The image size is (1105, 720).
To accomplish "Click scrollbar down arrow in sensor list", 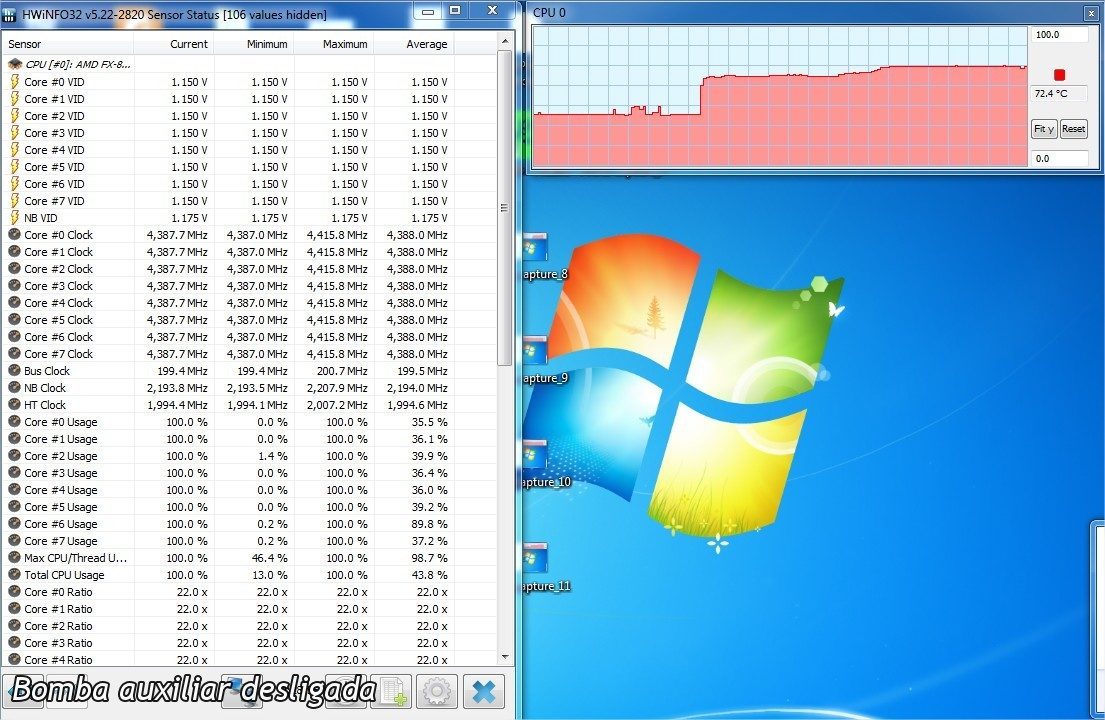I will click(x=505, y=657).
